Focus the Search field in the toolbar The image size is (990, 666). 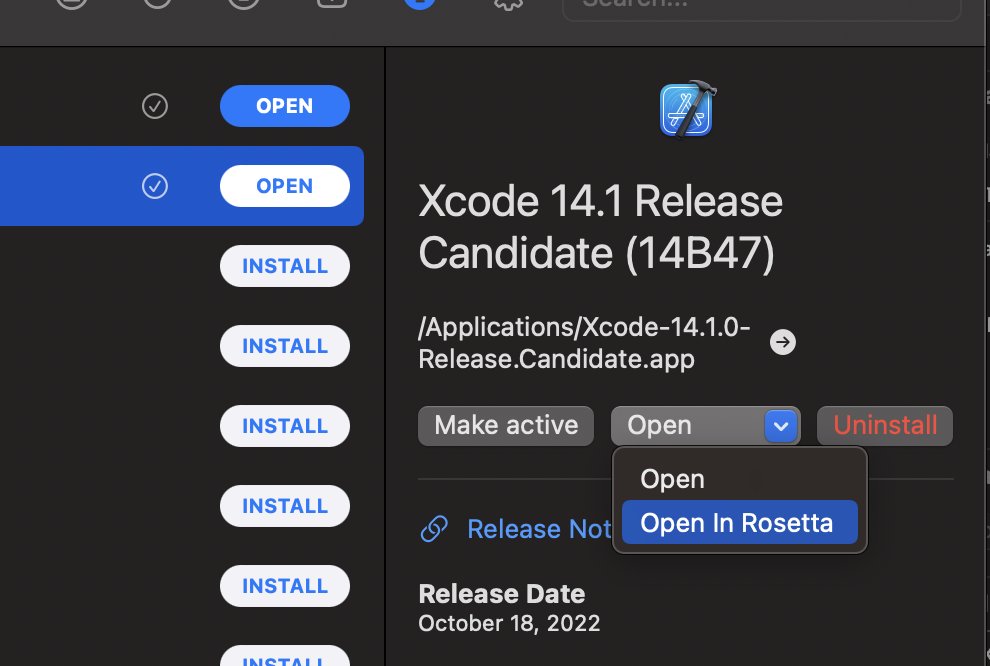click(761, 8)
